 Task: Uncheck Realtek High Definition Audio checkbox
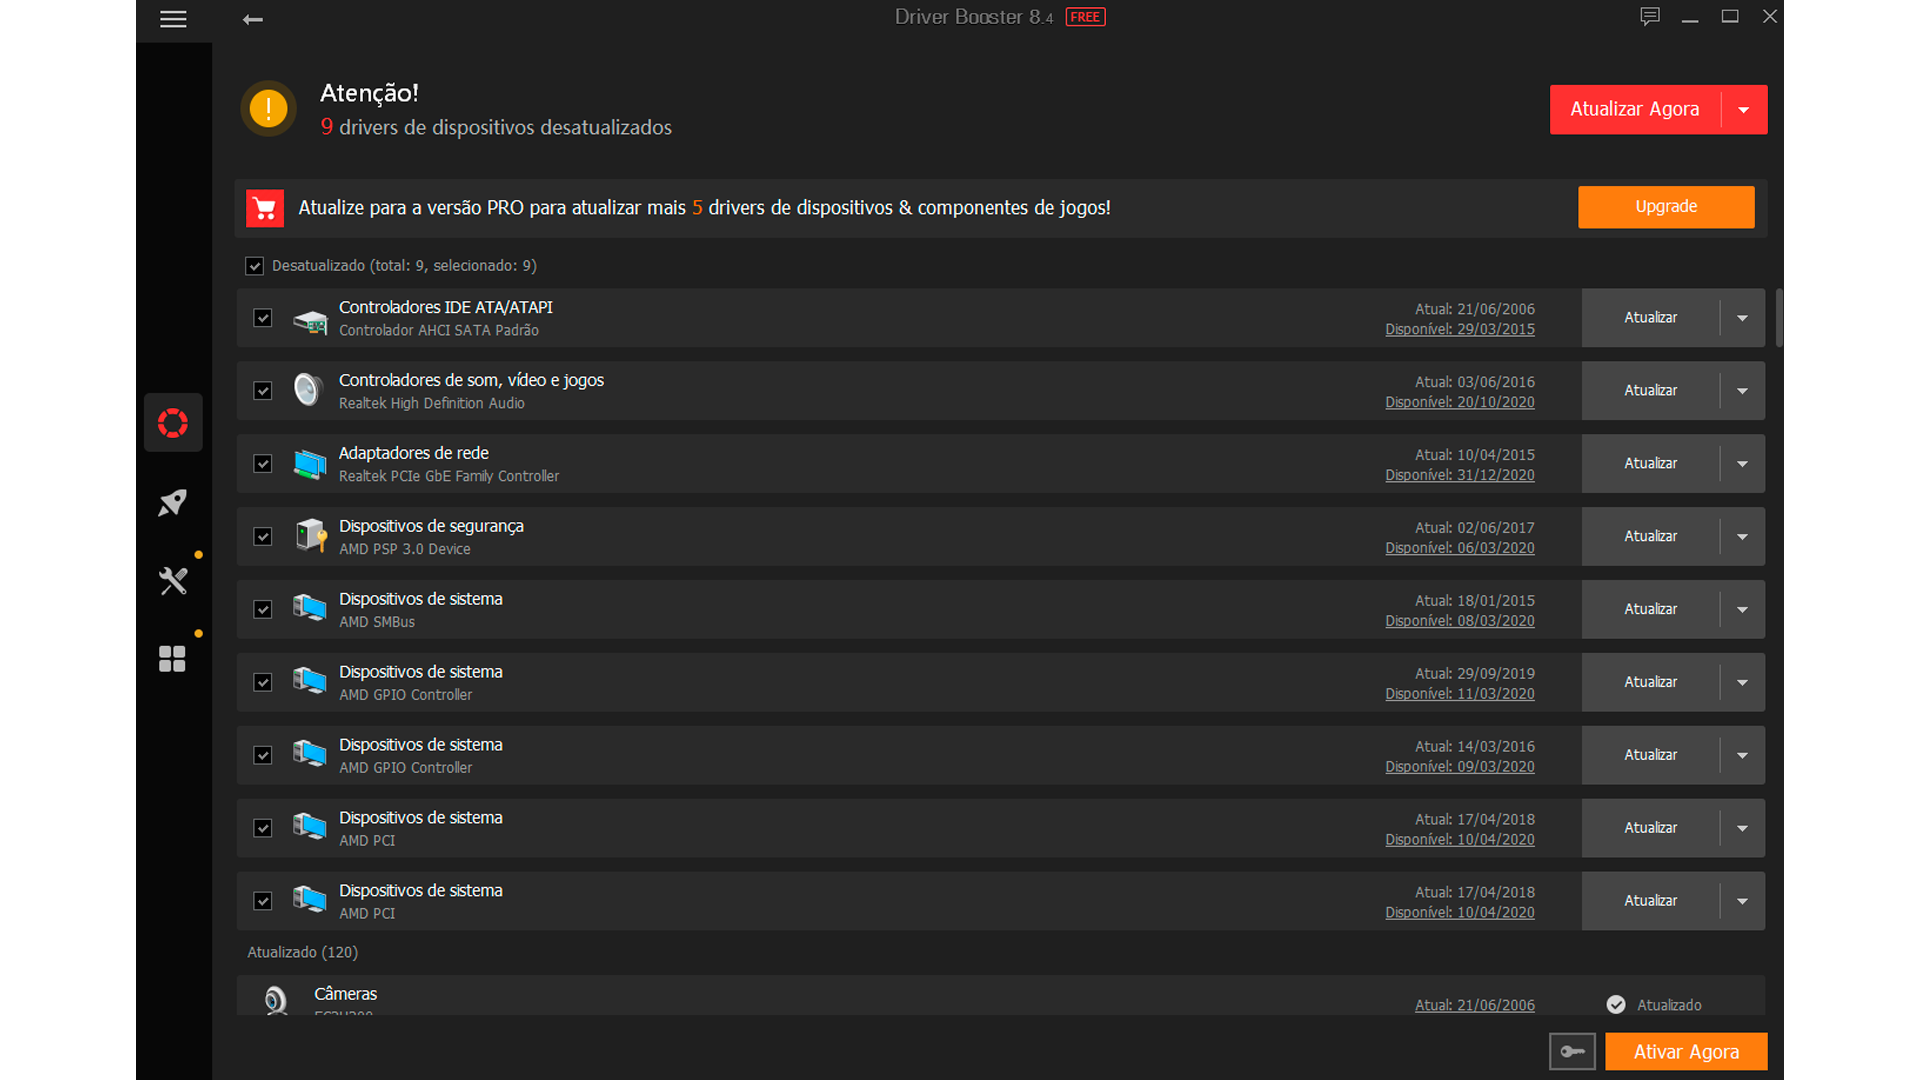263,391
